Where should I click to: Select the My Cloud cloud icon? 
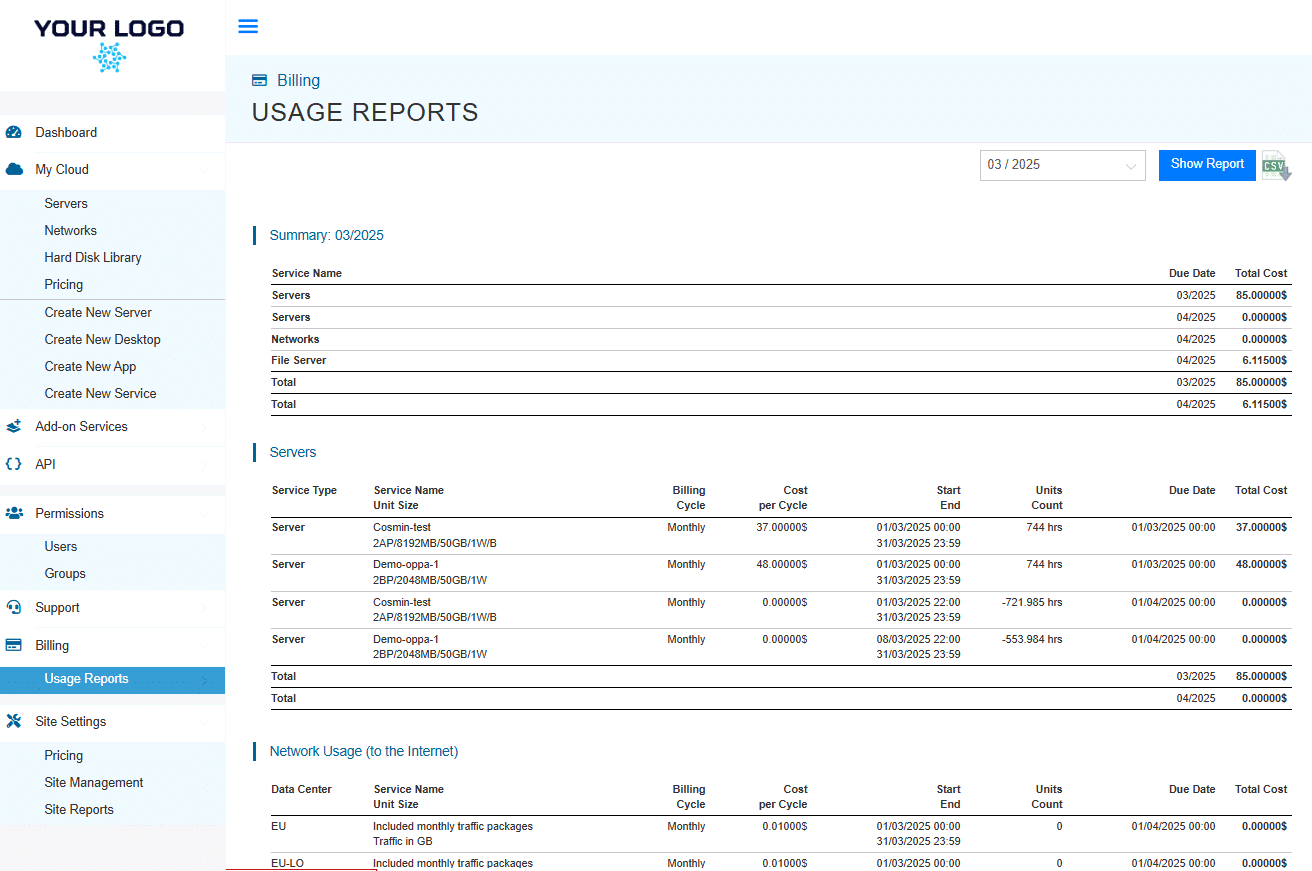point(15,169)
